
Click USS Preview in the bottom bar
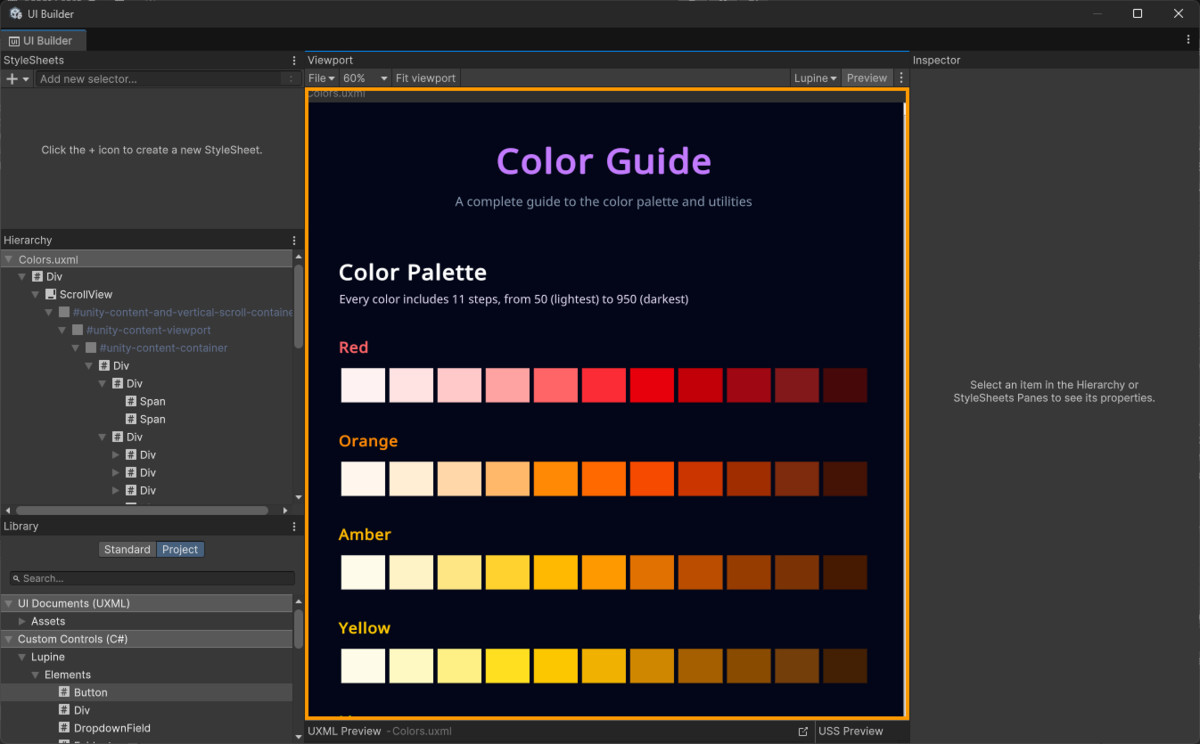[851, 731]
